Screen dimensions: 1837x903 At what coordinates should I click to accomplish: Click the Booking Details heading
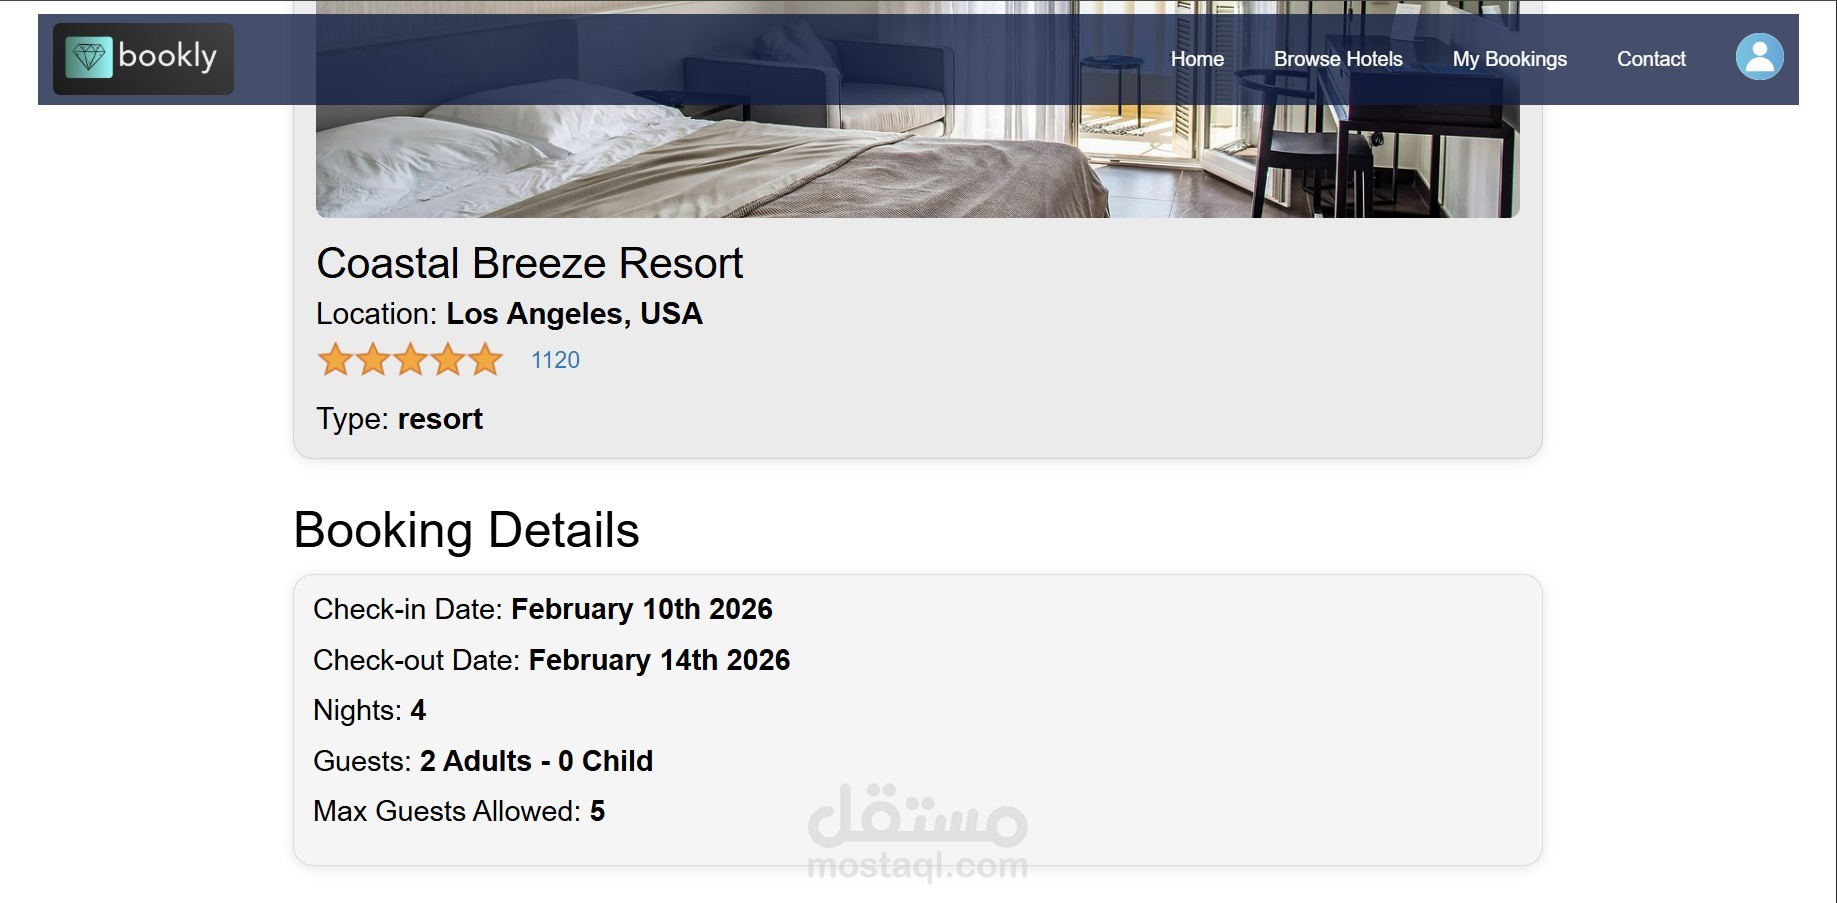[x=466, y=530]
